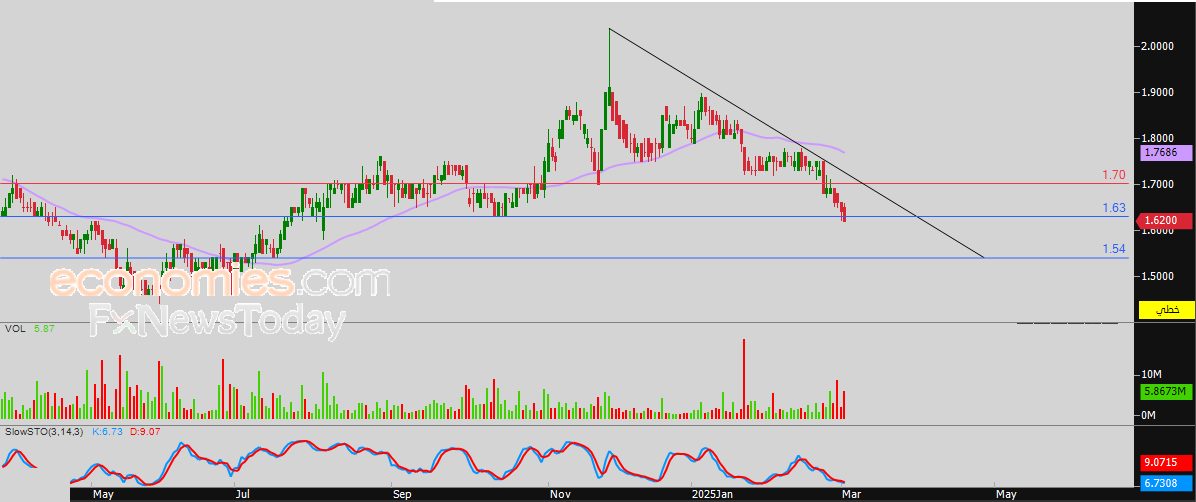Click the K:6.73 stochastic value
1196x502 pixels.
108,431
